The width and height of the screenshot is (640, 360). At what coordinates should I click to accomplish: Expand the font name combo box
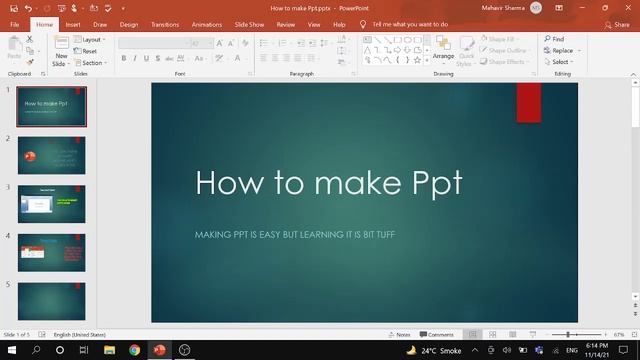(x=187, y=43)
